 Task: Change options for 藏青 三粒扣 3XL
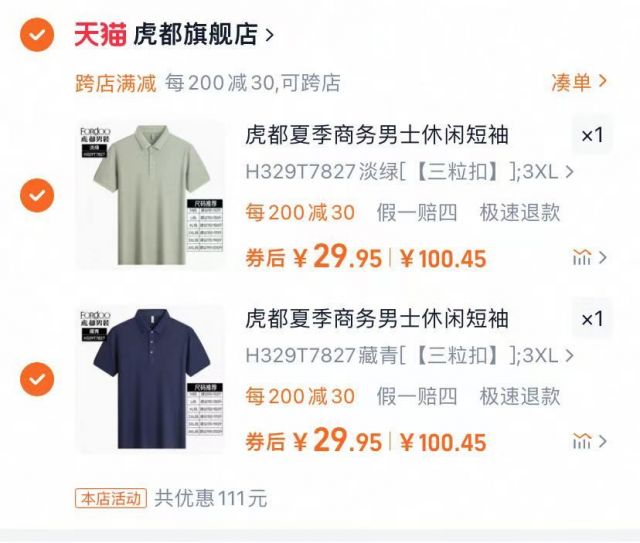(409, 356)
